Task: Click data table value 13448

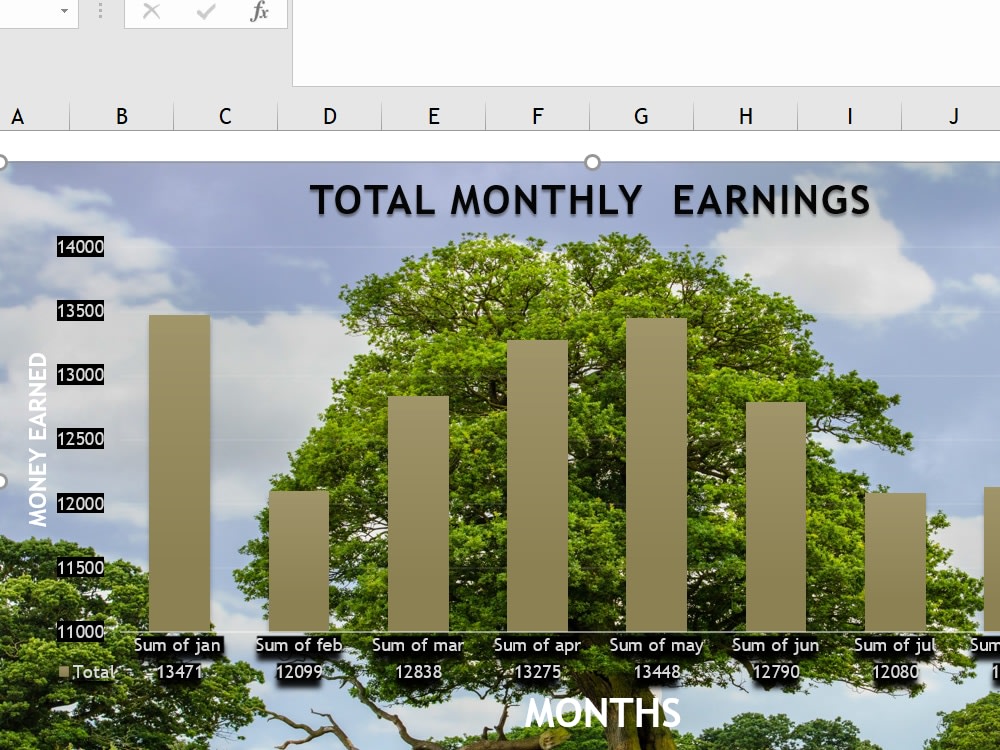Action: 657,672
